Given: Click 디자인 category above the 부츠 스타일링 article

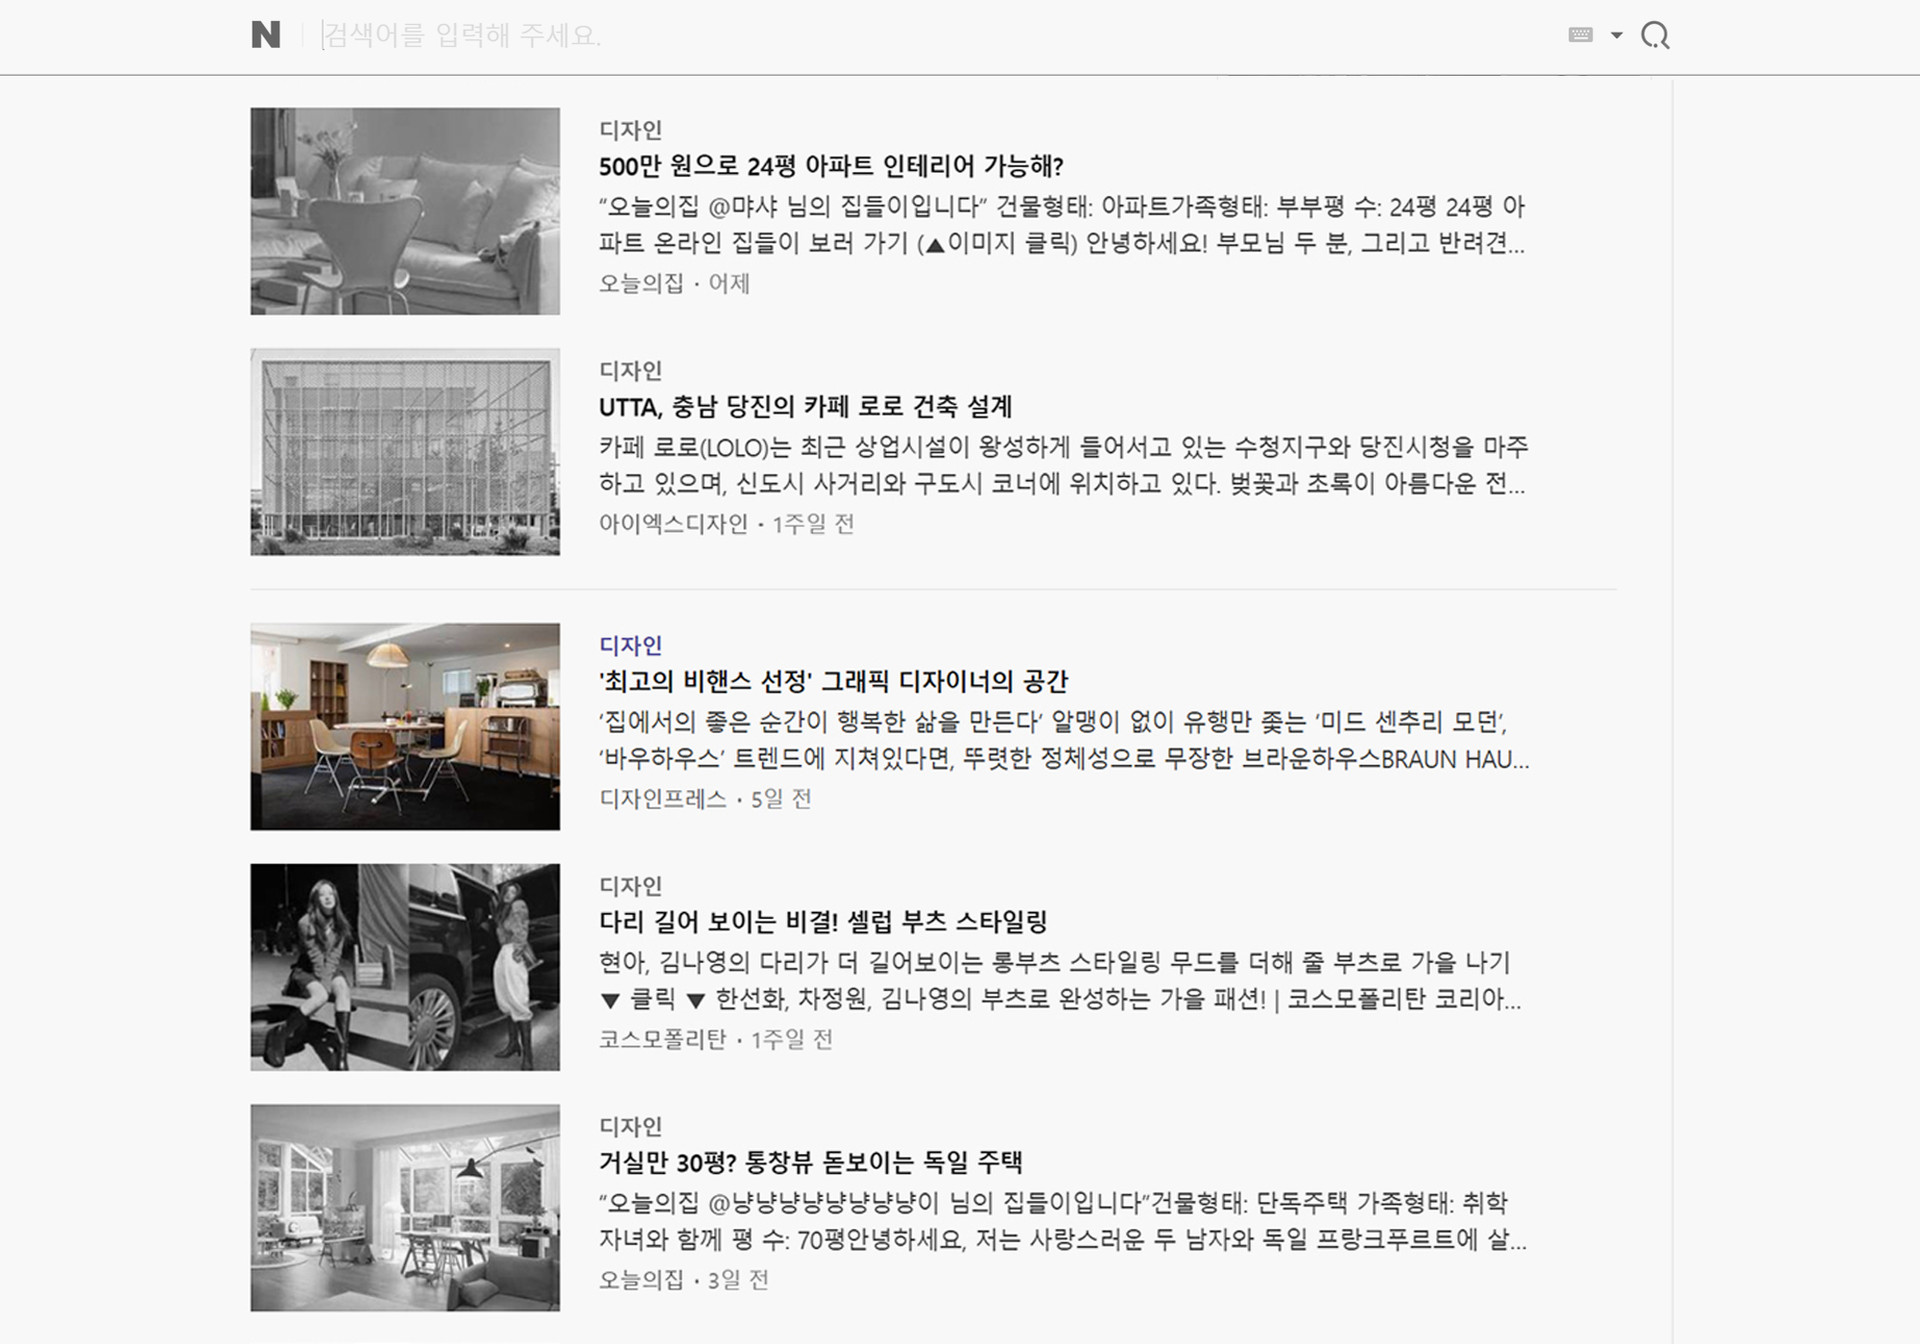Looking at the screenshot, I should click(630, 886).
